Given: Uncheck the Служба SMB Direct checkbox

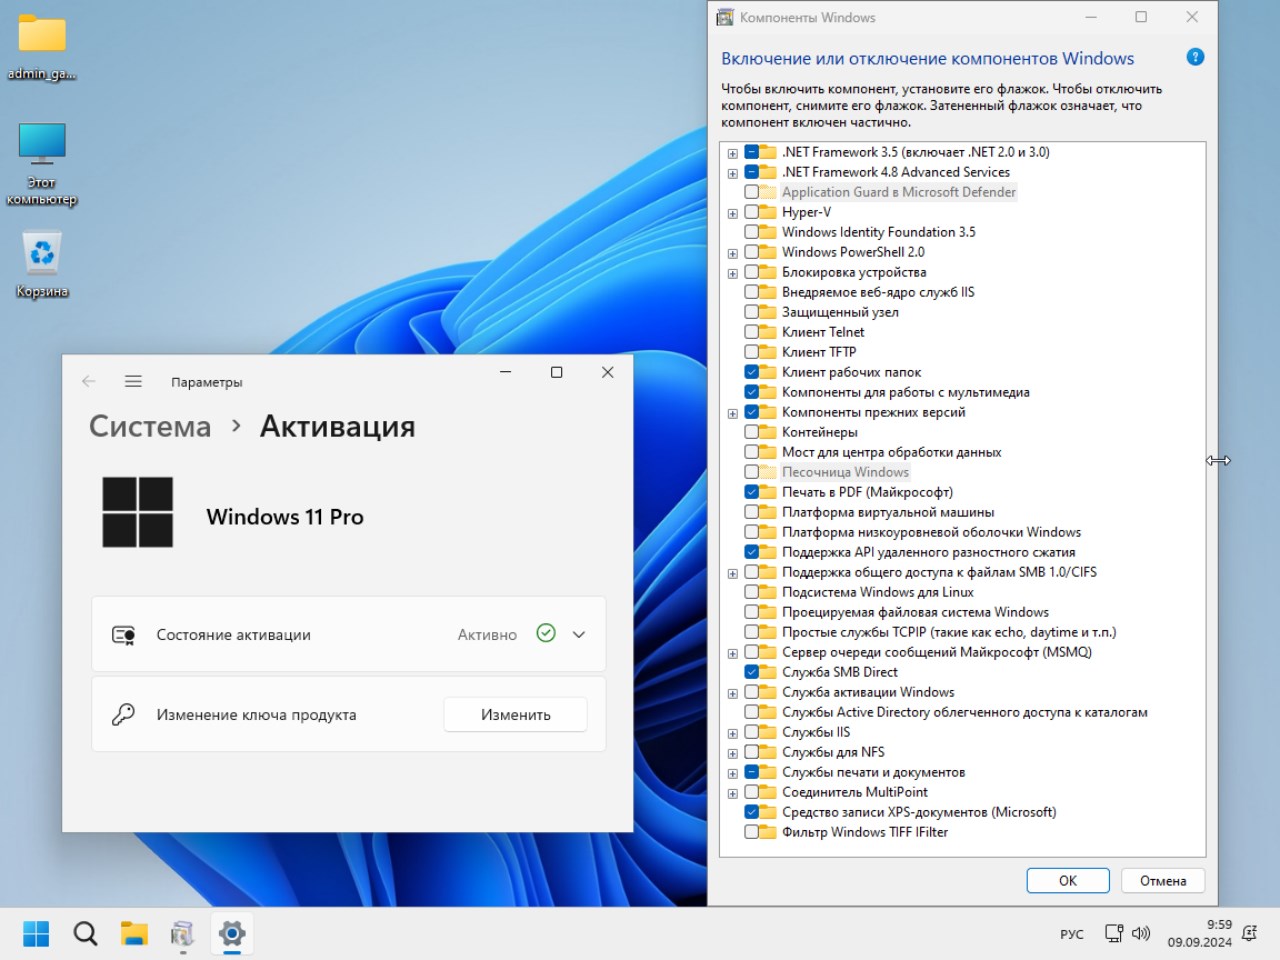Looking at the screenshot, I should (752, 672).
